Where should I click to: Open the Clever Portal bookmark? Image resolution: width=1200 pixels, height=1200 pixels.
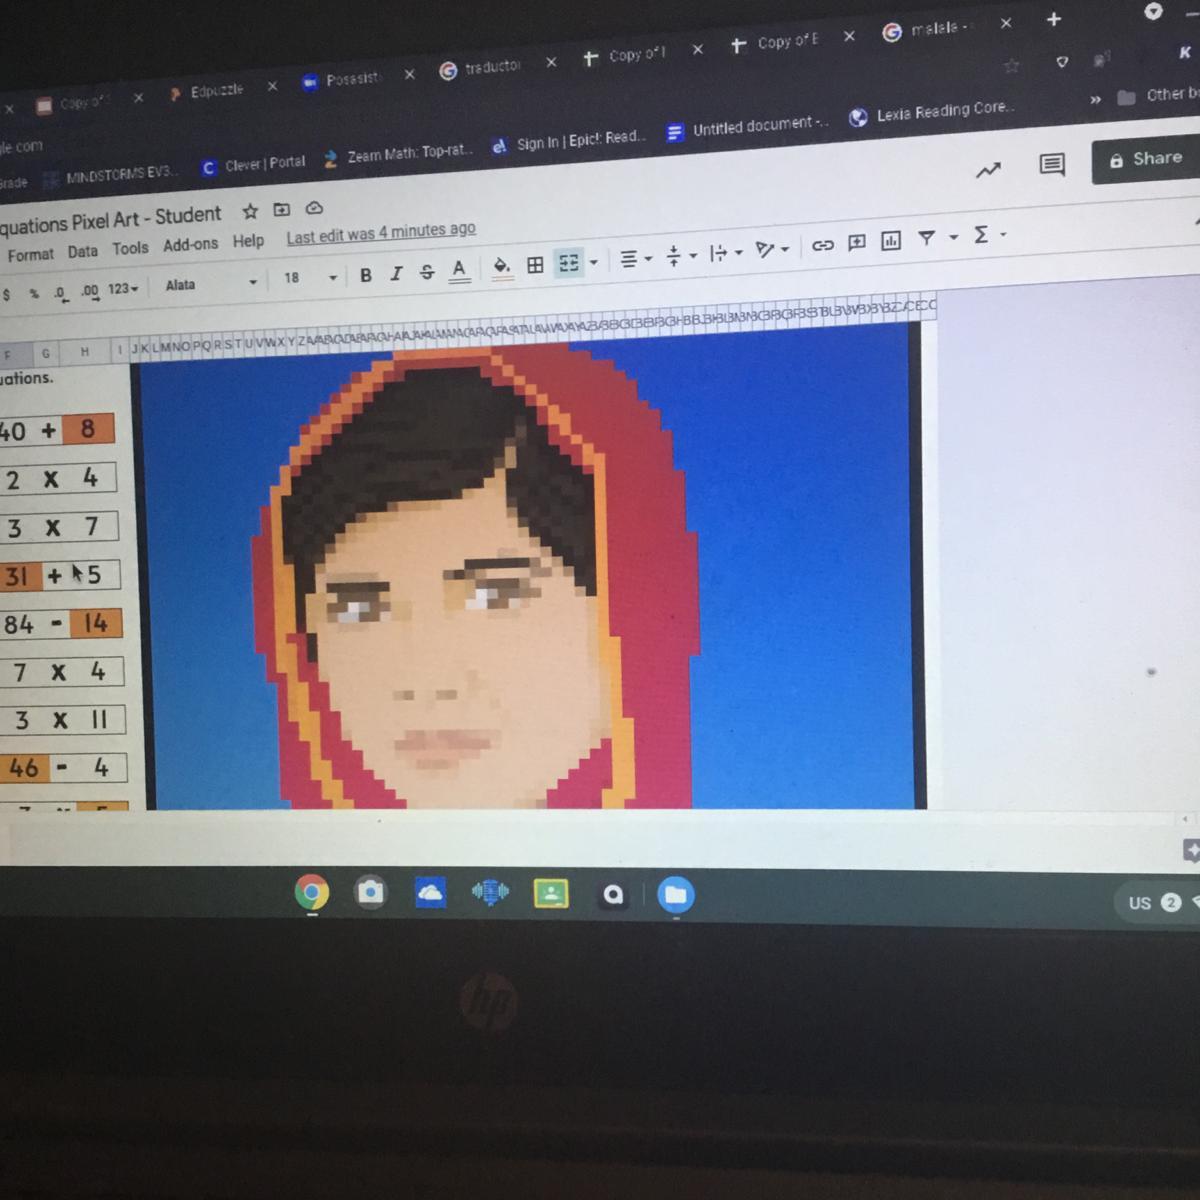253,164
